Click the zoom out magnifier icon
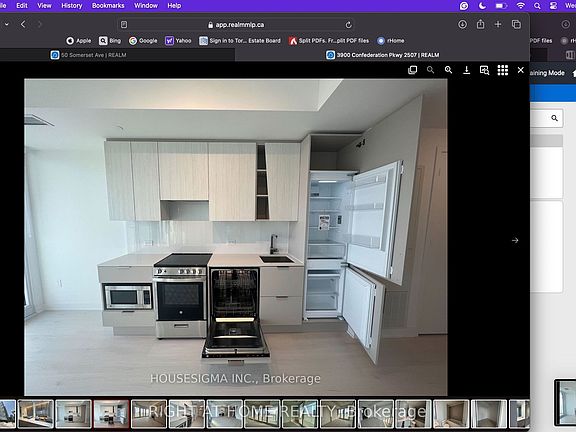The image size is (576, 432). point(430,70)
